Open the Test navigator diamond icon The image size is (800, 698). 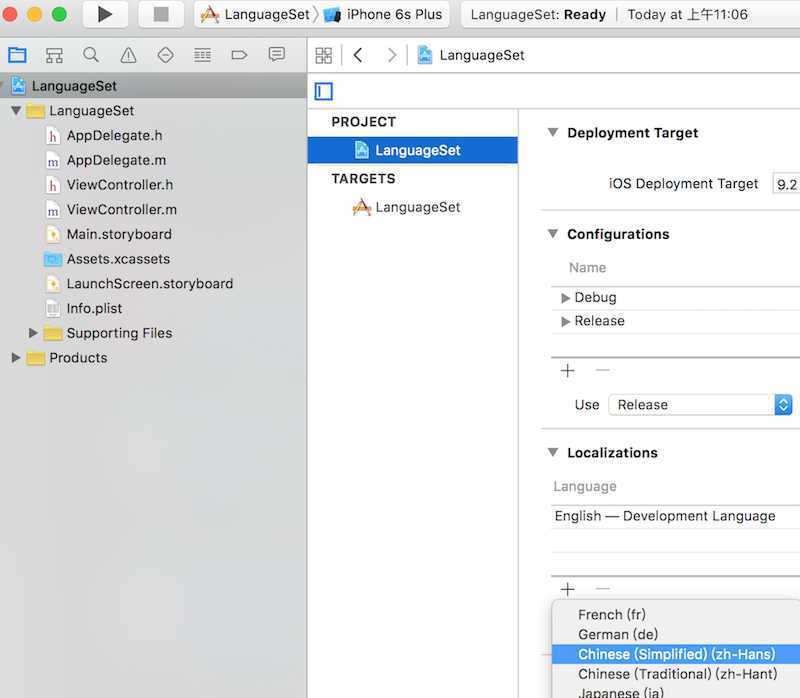tap(165, 55)
